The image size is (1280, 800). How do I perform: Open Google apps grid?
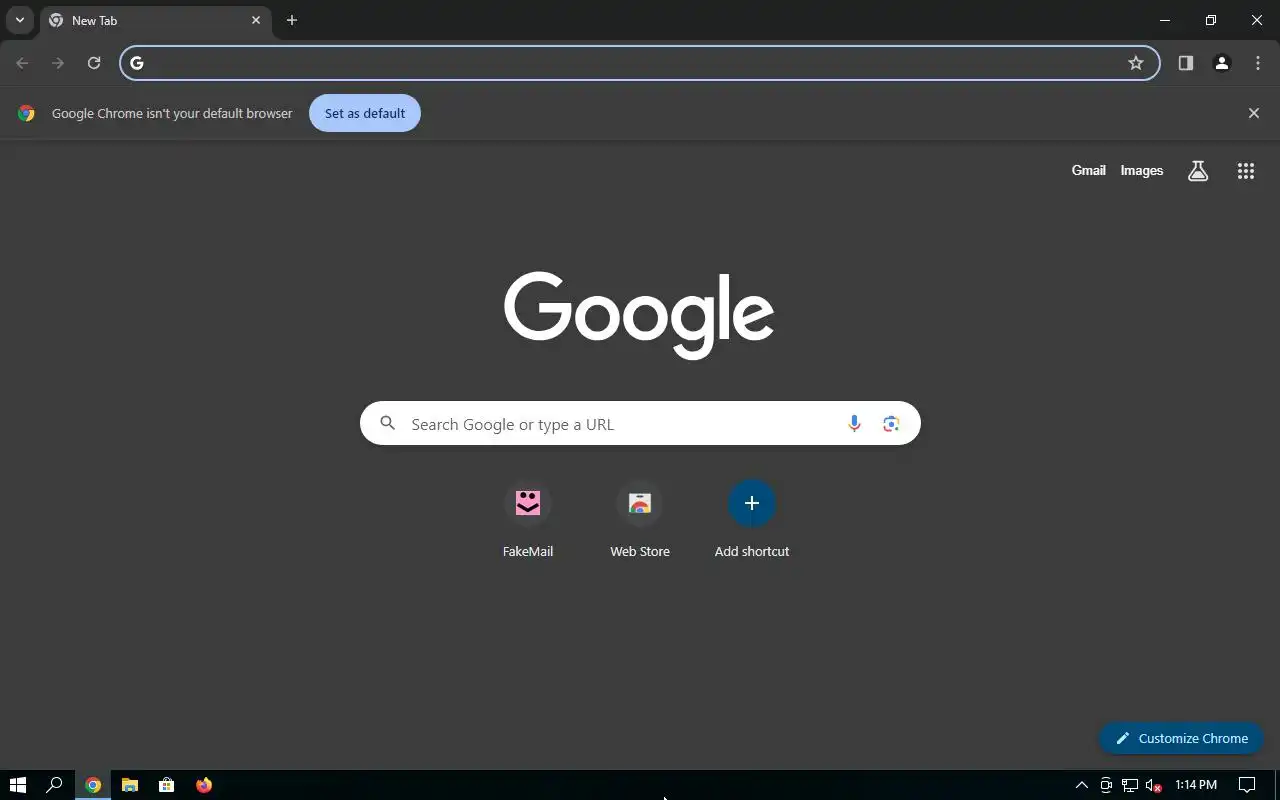pyautogui.click(x=1246, y=171)
